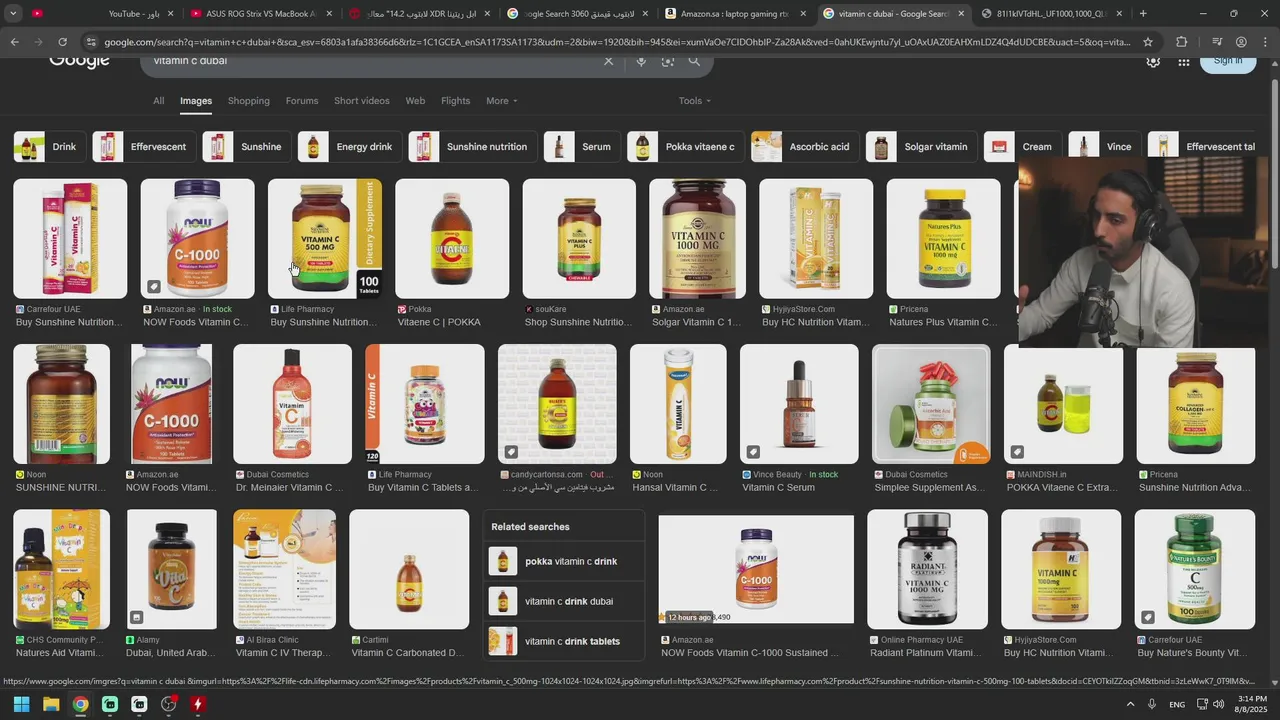Expand the Tools dropdown

(x=694, y=101)
